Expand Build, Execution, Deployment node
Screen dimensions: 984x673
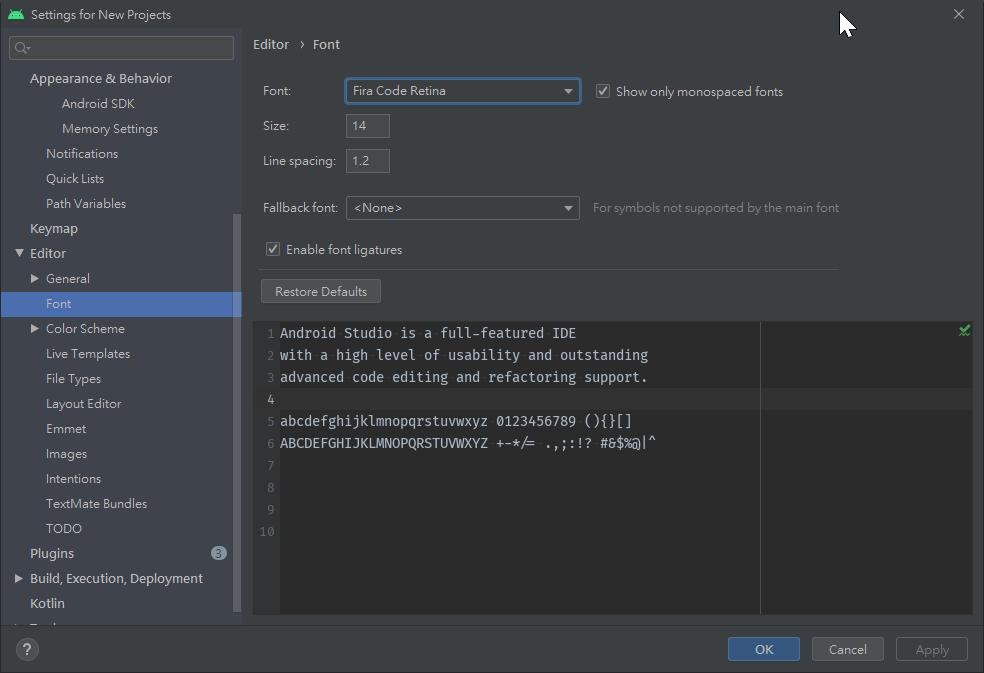(x=19, y=578)
